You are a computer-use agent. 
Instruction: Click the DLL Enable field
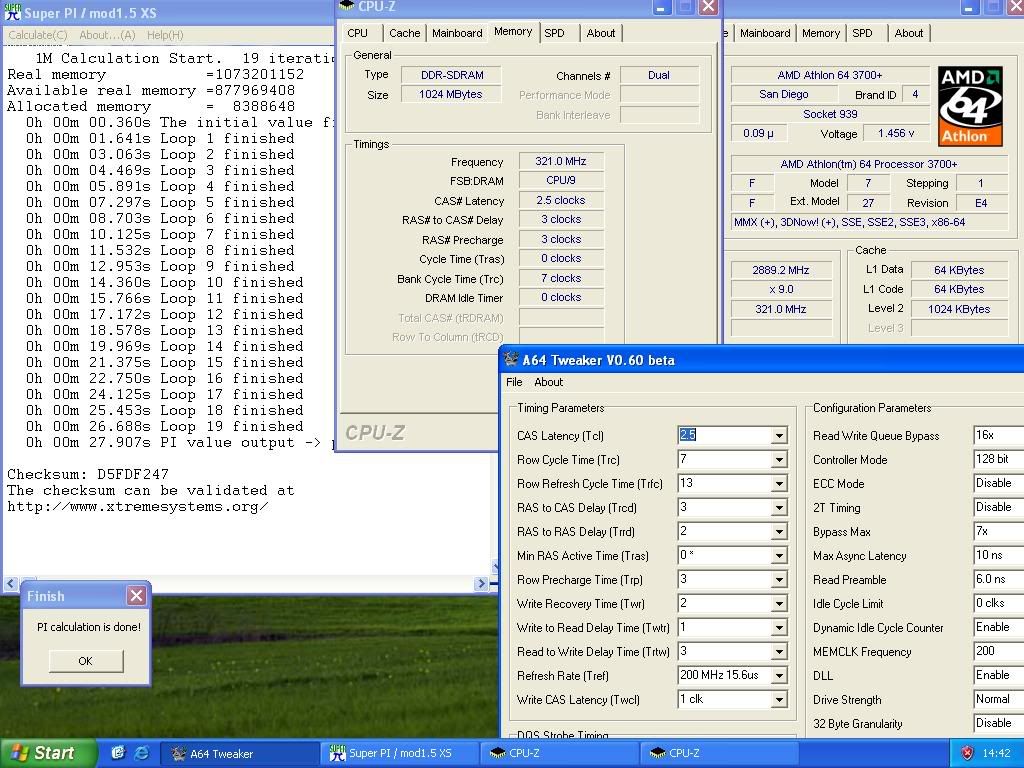pyautogui.click(x=999, y=675)
